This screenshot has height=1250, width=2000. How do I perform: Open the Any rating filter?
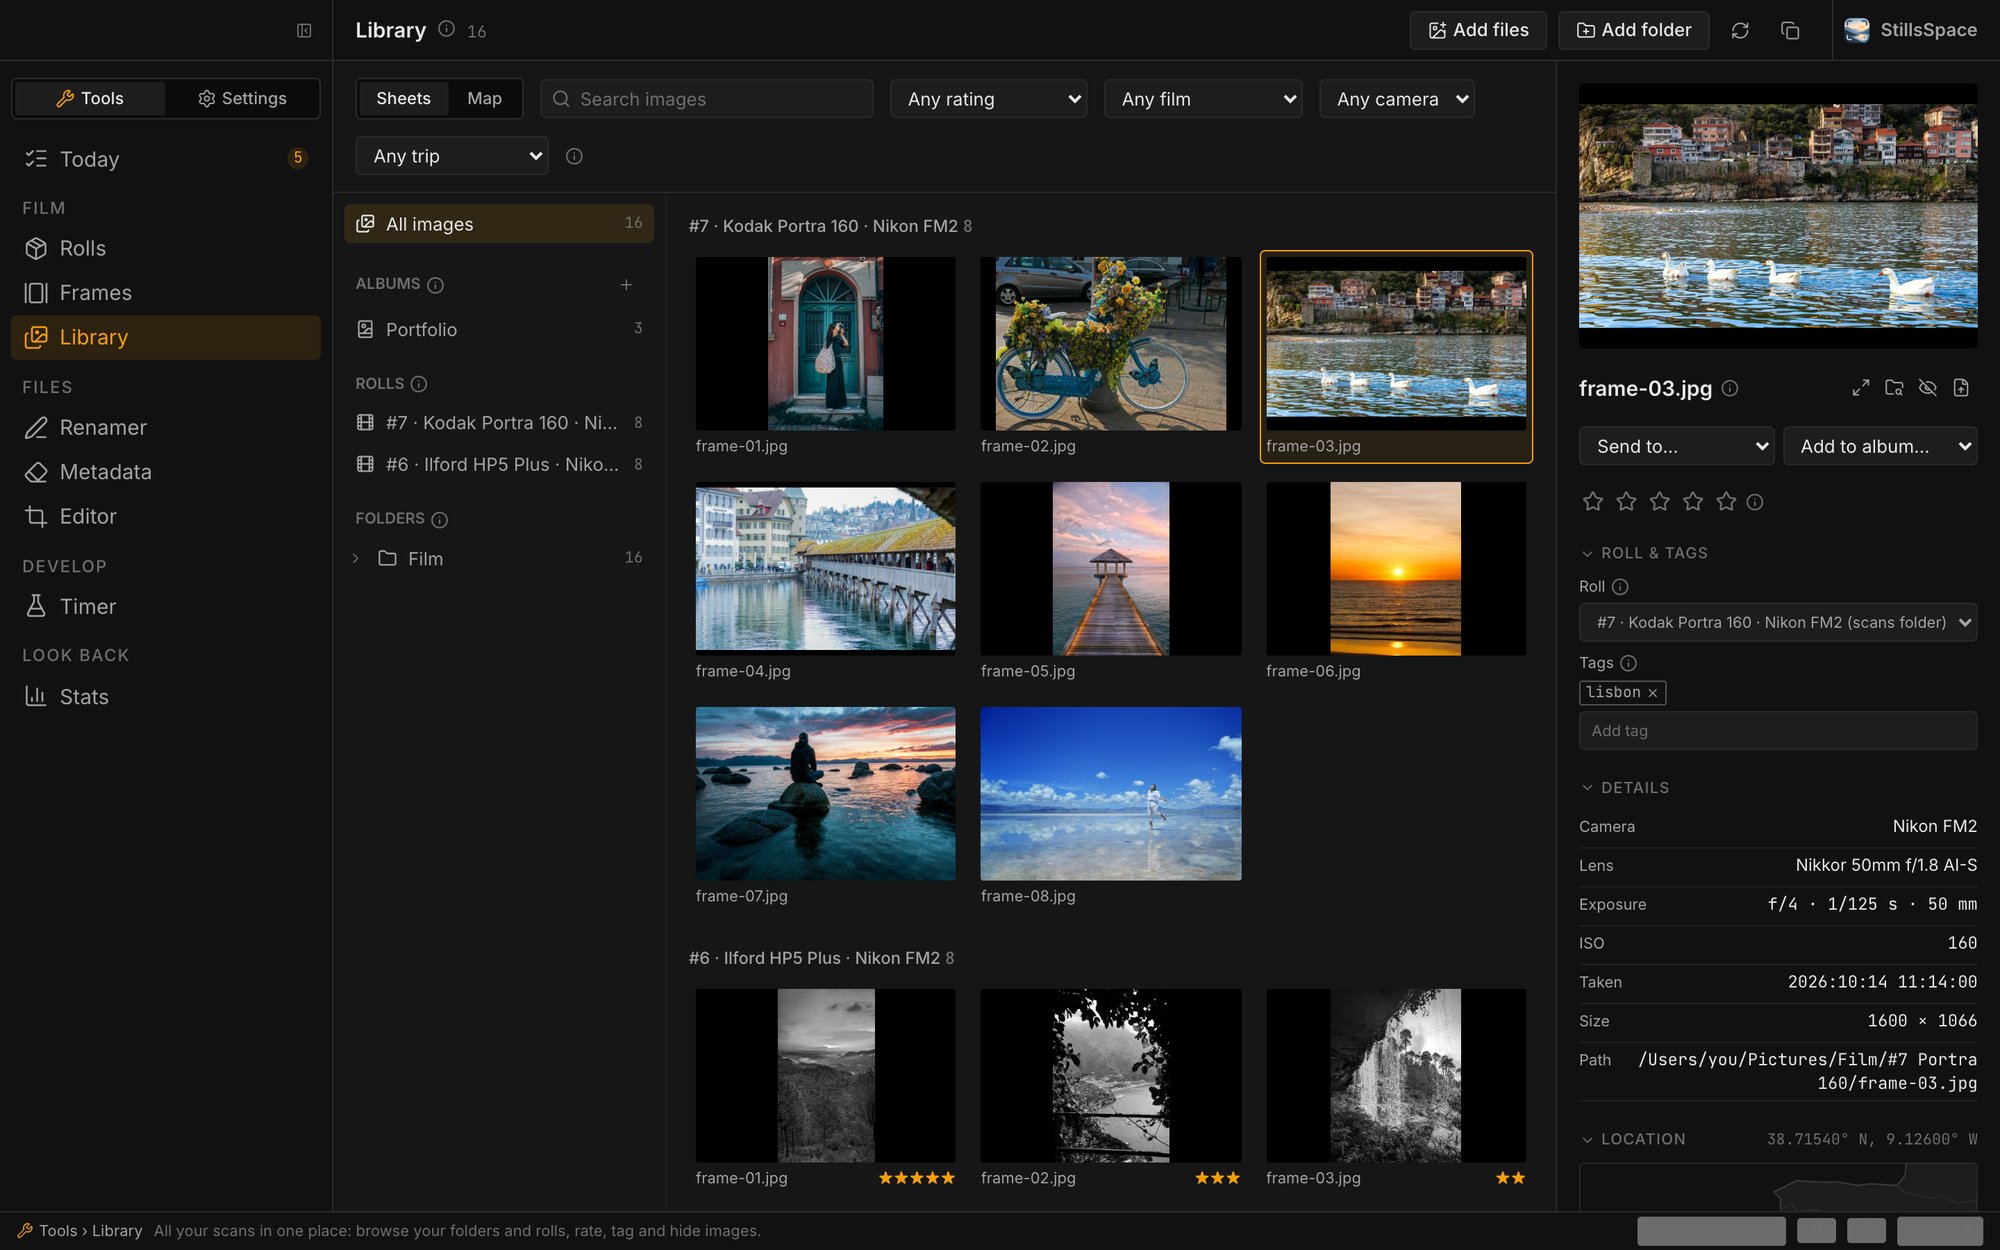click(x=988, y=99)
